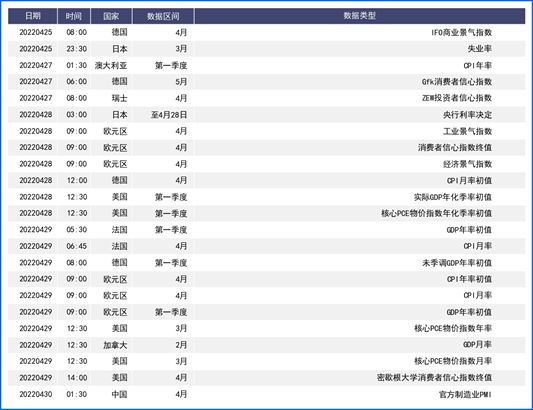This screenshot has height=410, width=533.
Task: Click the 06:45 time cell
Action: [76, 246]
